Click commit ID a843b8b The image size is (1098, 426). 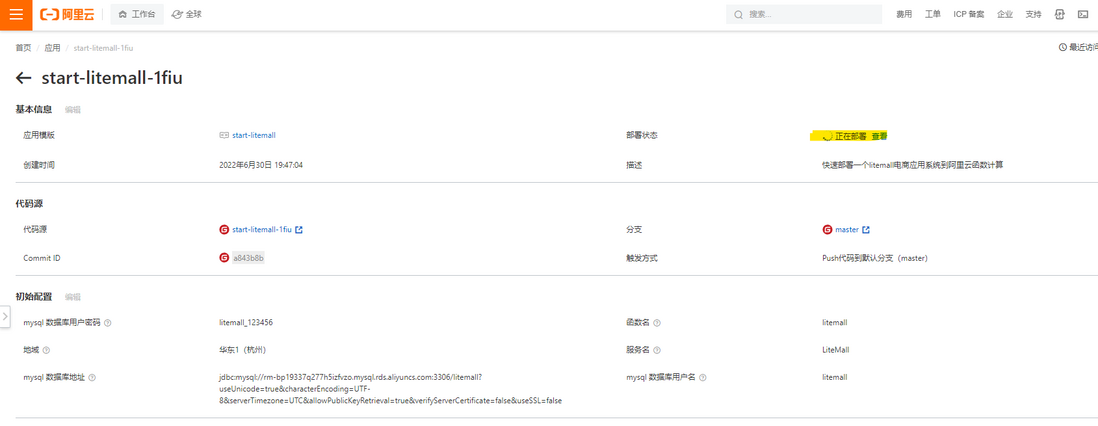[x=248, y=258]
